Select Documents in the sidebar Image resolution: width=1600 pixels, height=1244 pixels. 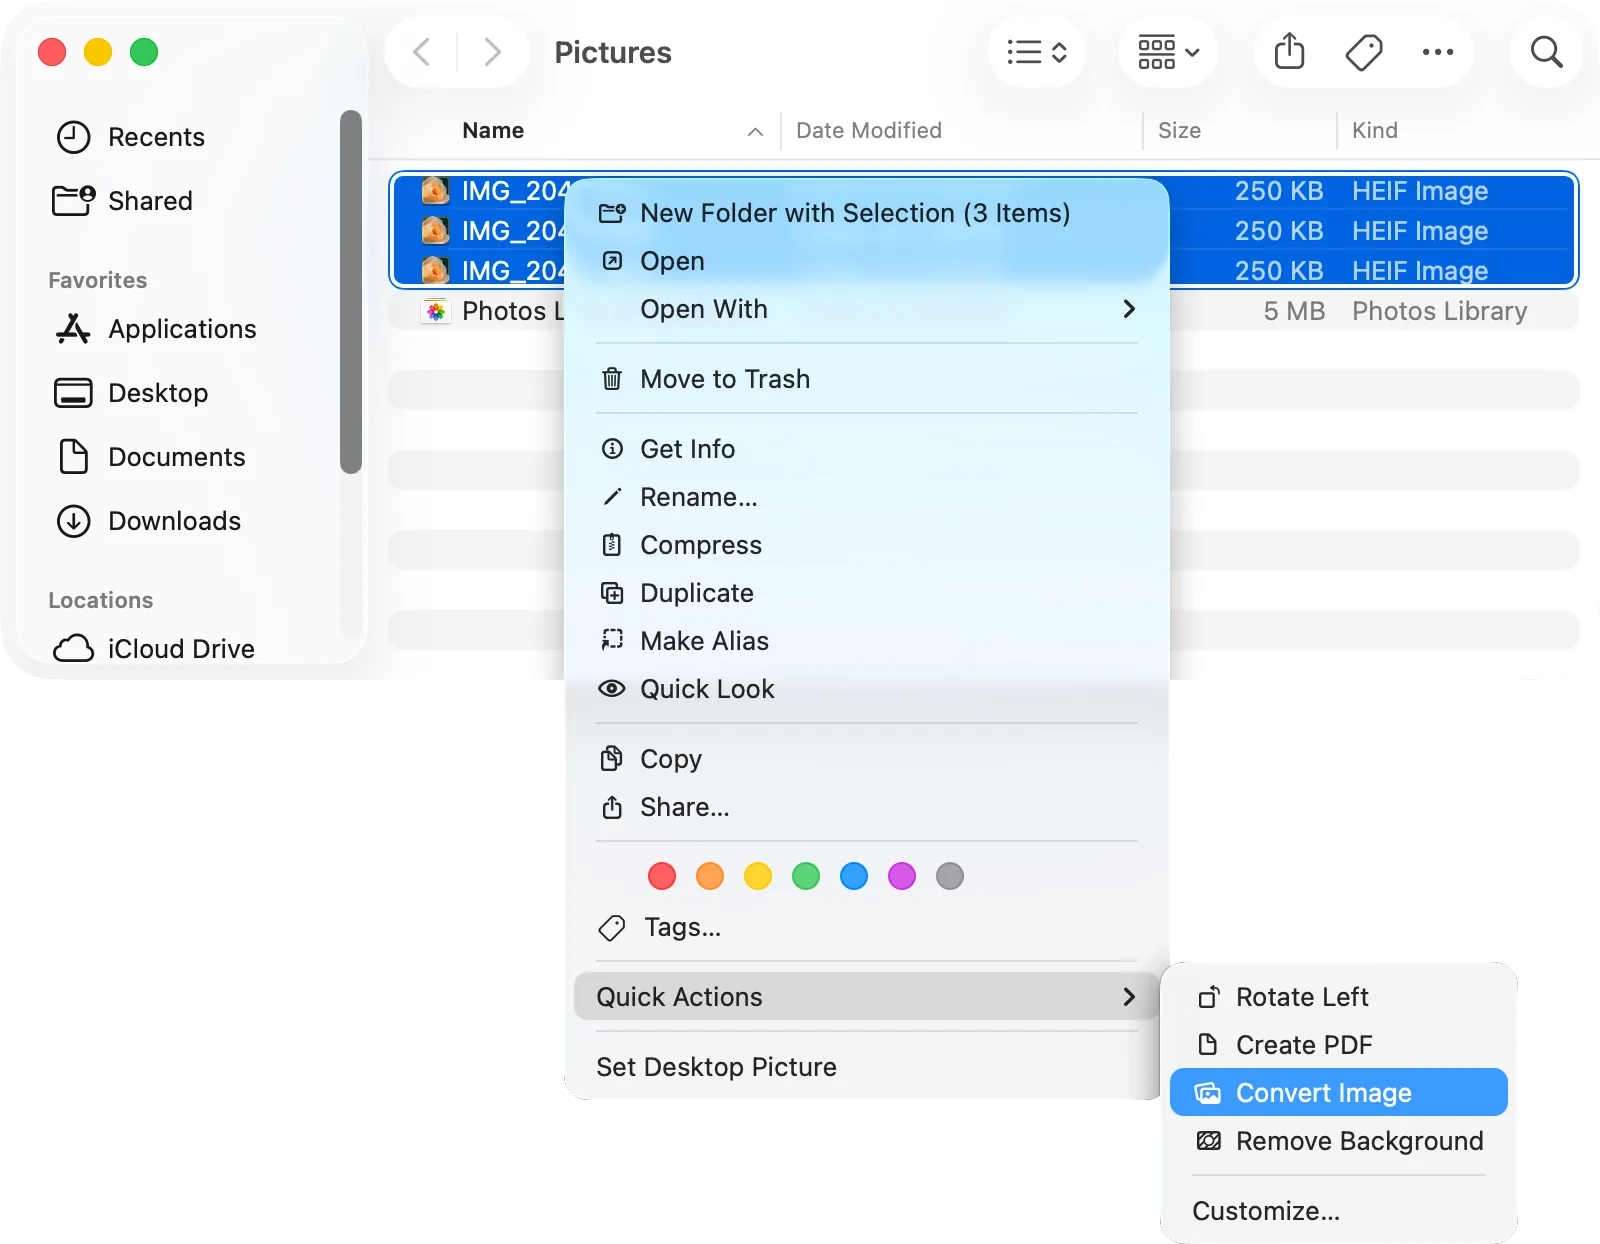150,457
